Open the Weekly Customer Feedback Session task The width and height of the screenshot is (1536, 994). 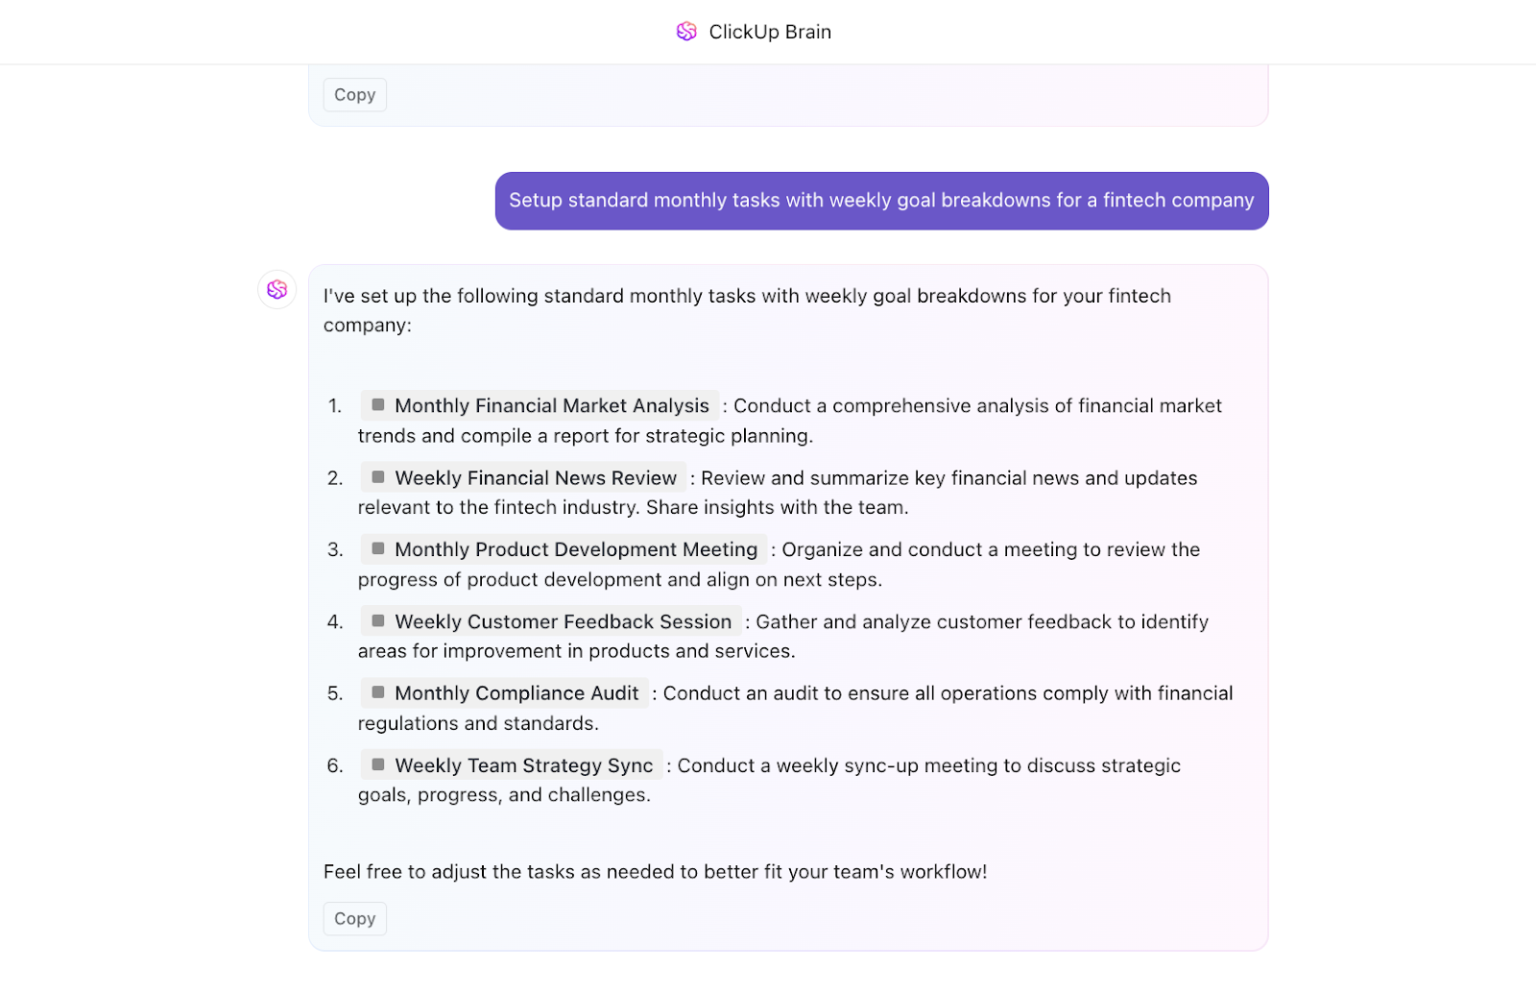563,621
